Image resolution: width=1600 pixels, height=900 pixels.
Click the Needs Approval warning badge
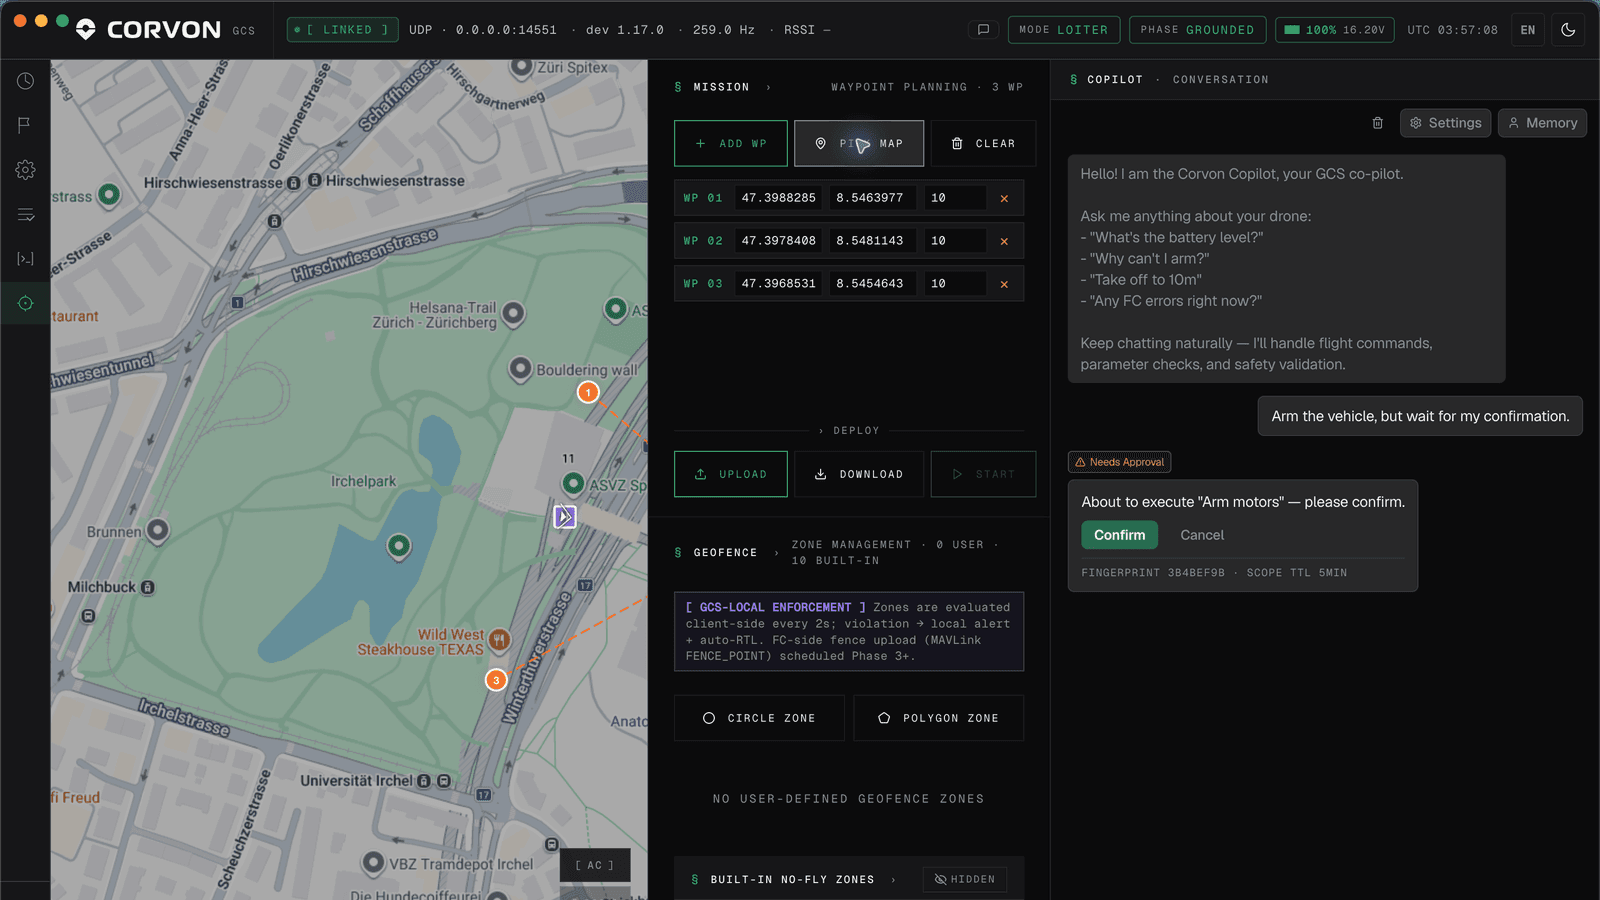pos(1119,462)
